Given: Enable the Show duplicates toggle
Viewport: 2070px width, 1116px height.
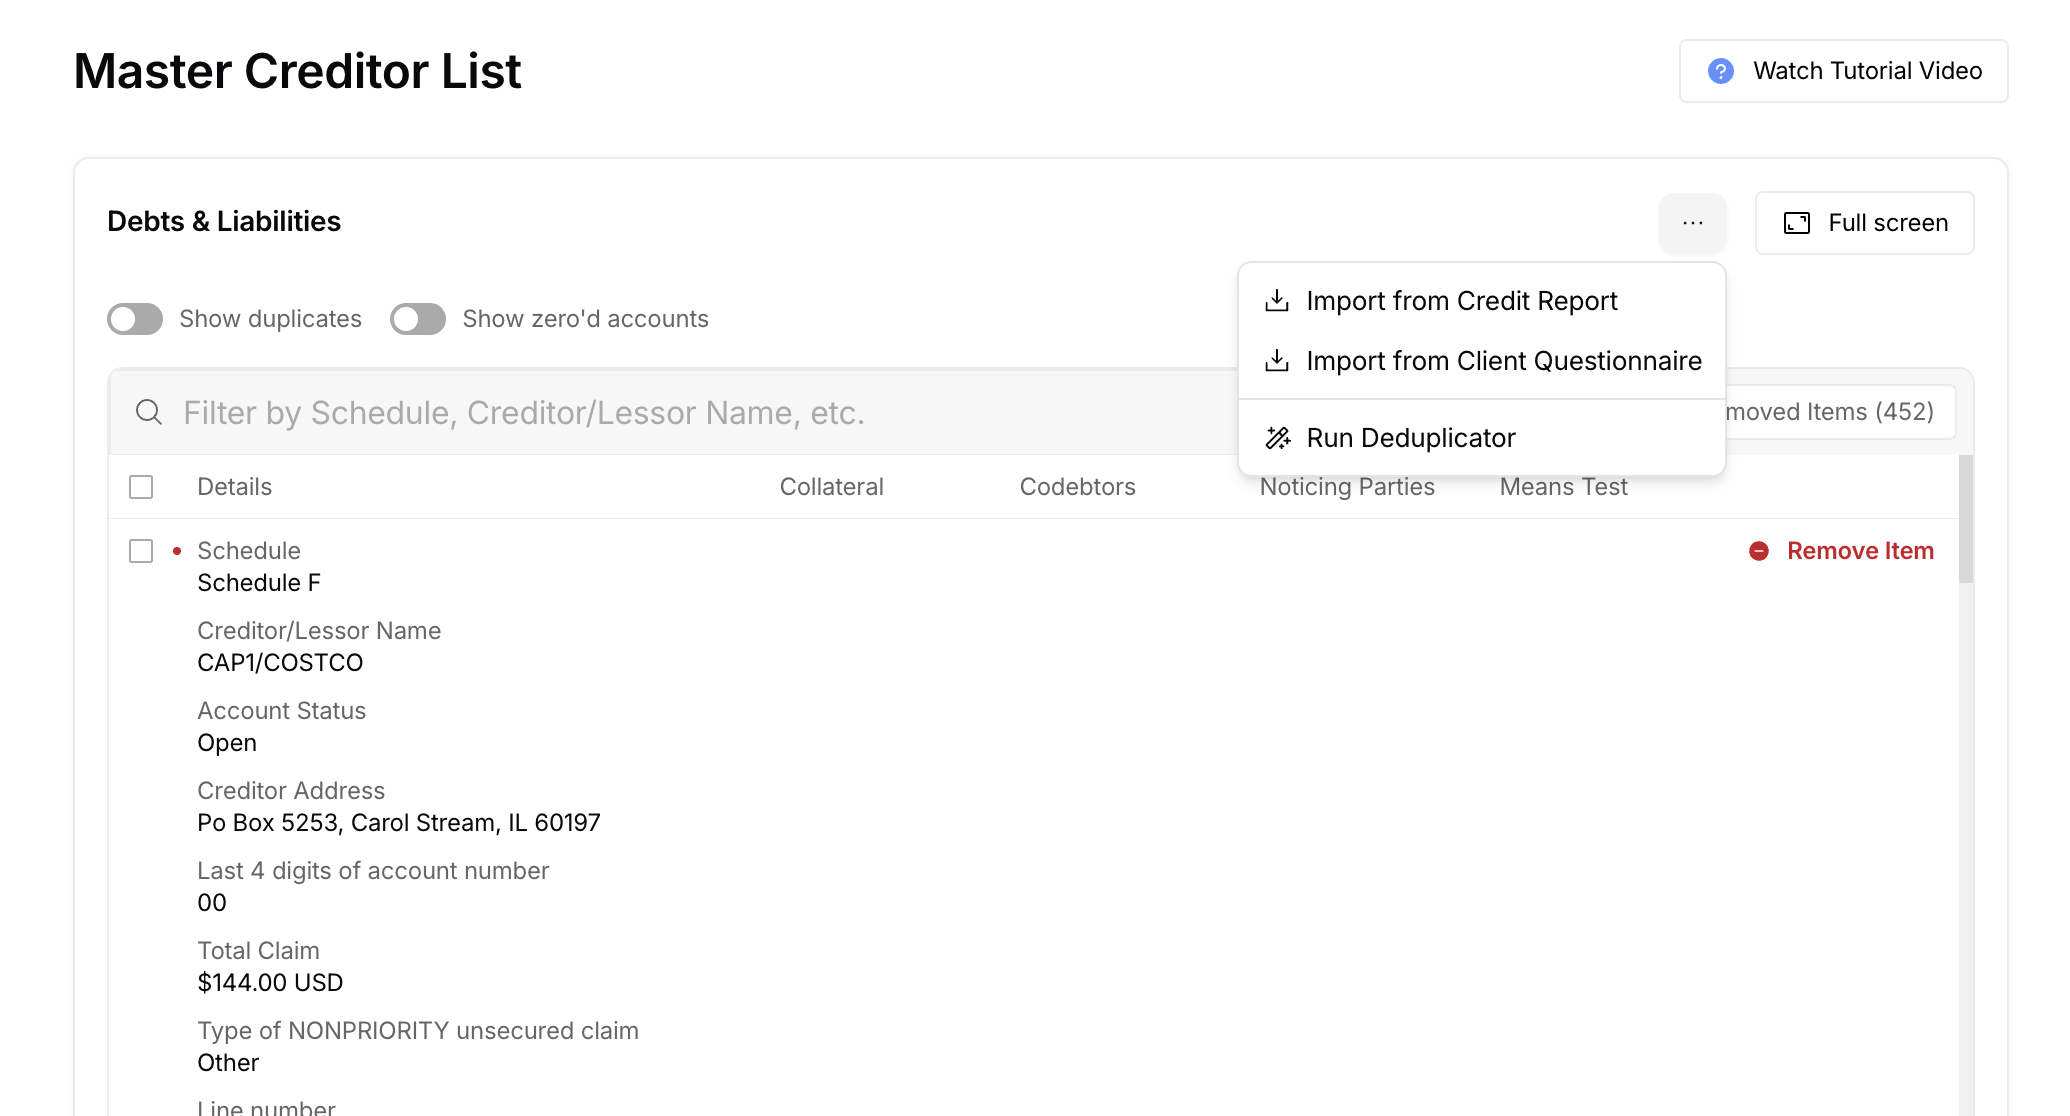Looking at the screenshot, I should tap(135, 319).
